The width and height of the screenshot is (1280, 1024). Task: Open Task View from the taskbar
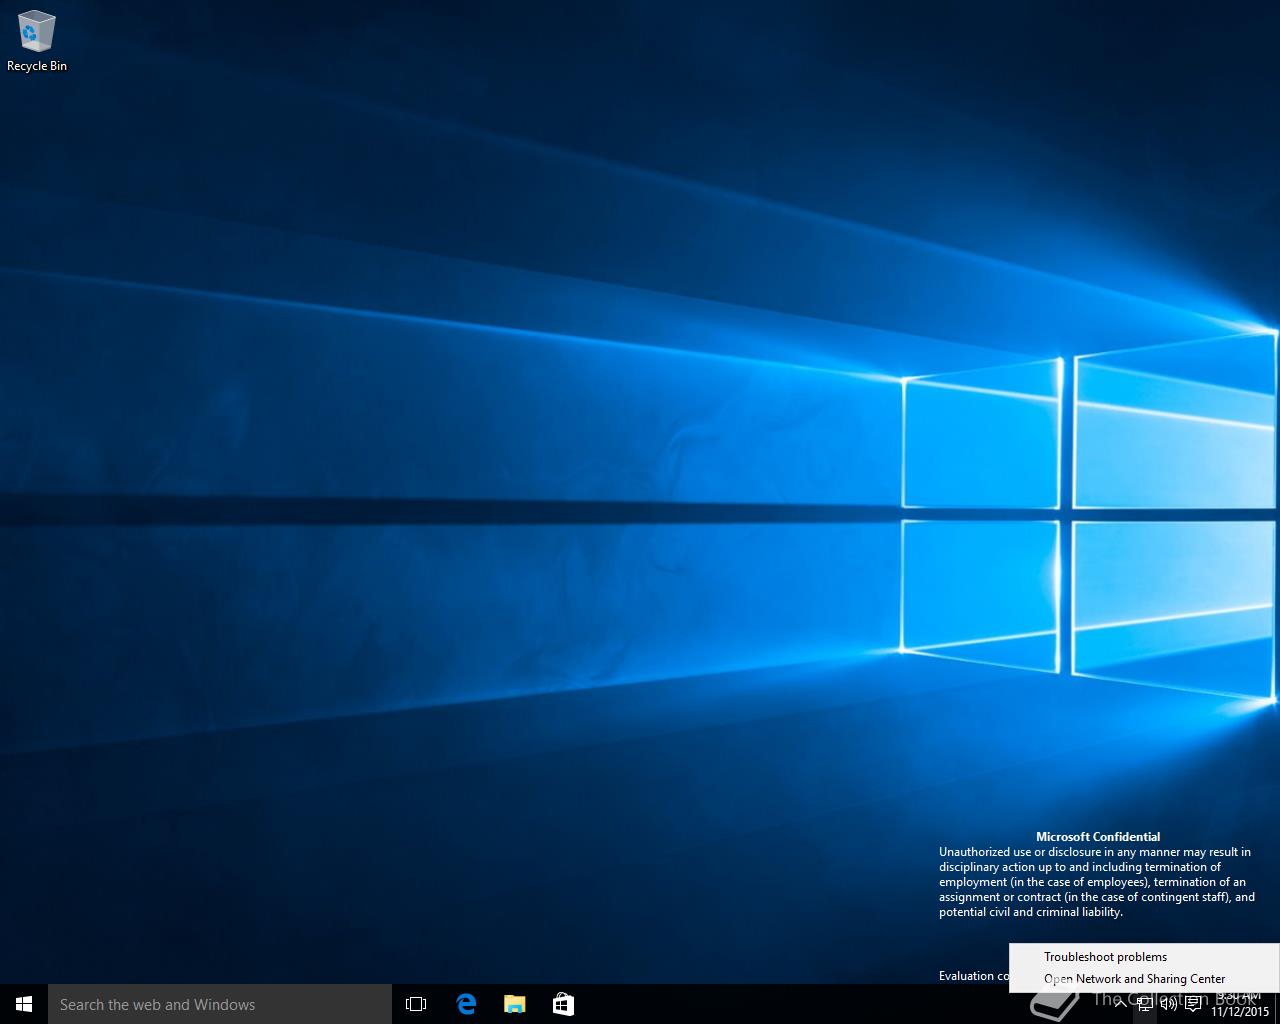(416, 1004)
